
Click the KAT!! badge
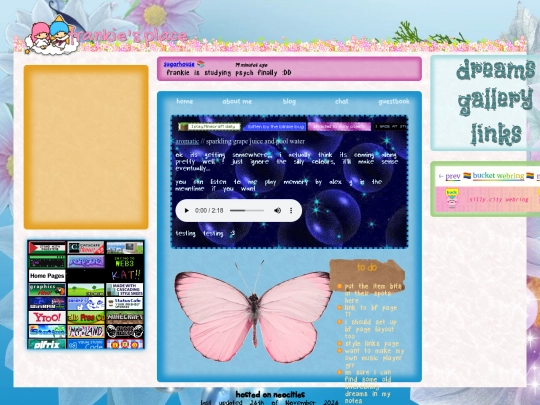(x=125, y=275)
